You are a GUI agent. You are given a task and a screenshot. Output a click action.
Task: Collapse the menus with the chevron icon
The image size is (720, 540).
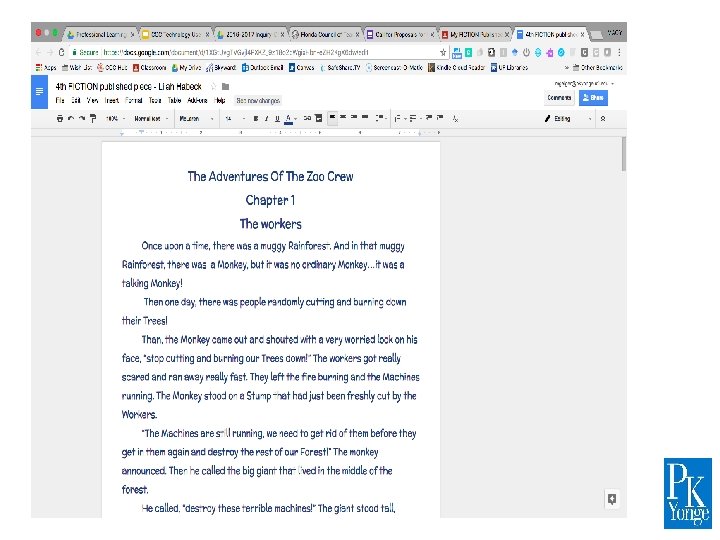tap(603, 118)
